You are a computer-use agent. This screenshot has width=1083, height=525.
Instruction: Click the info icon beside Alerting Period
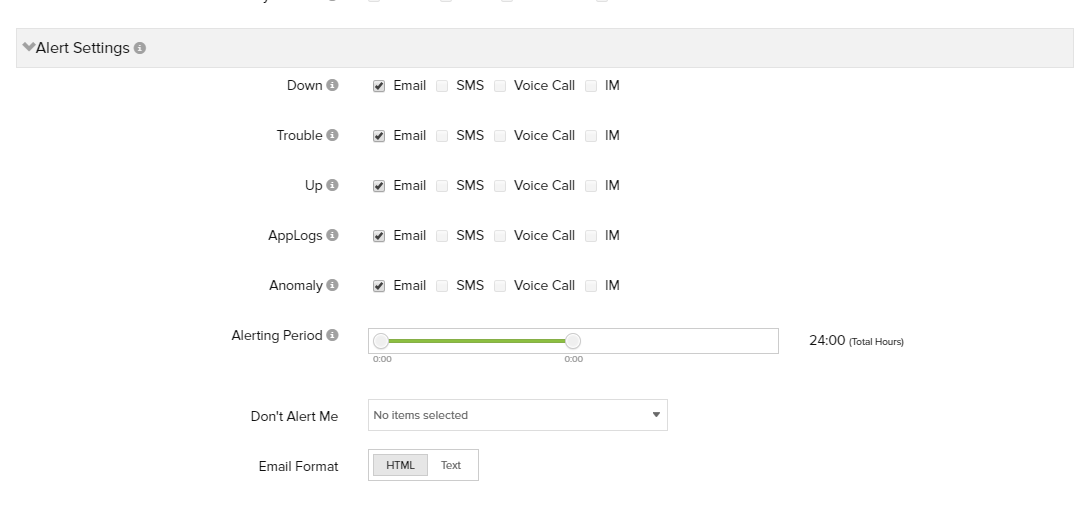coord(332,335)
